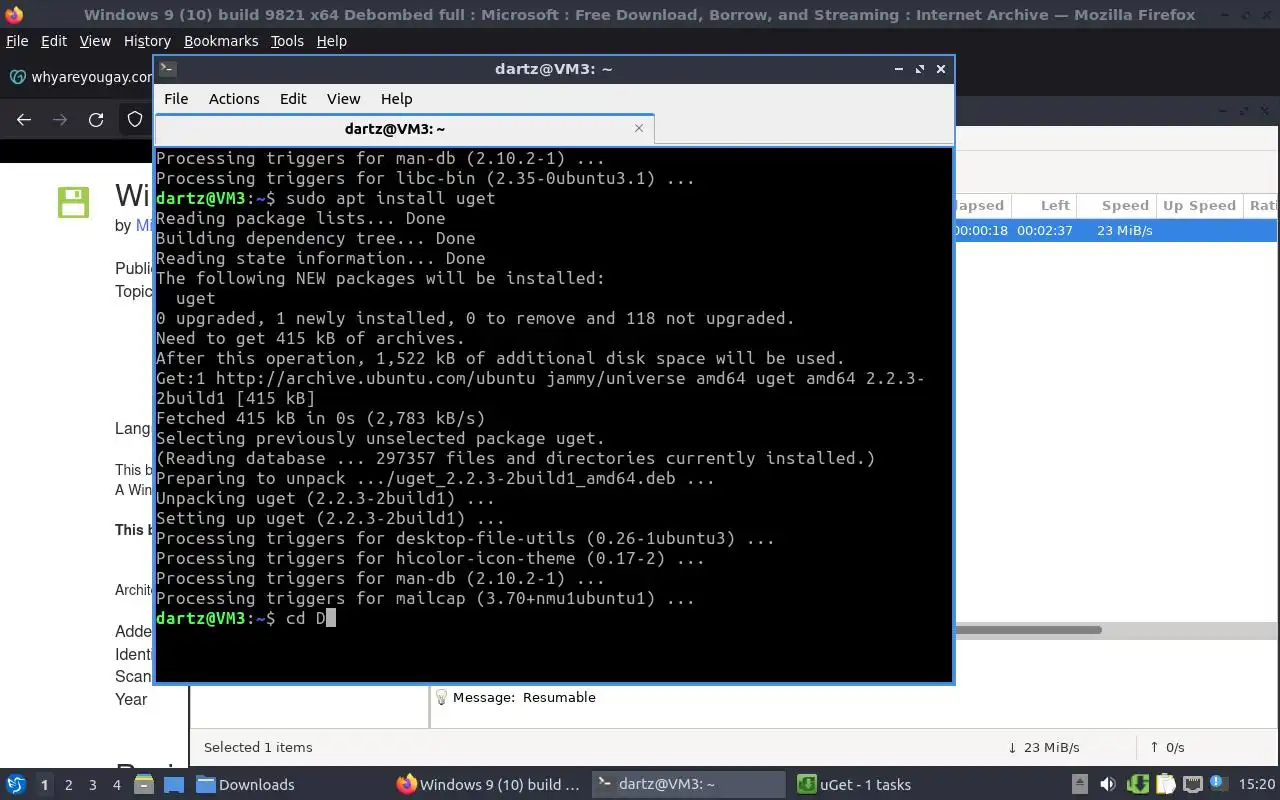
Task: Click the uGet tray icon
Action: [x=1137, y=785]
